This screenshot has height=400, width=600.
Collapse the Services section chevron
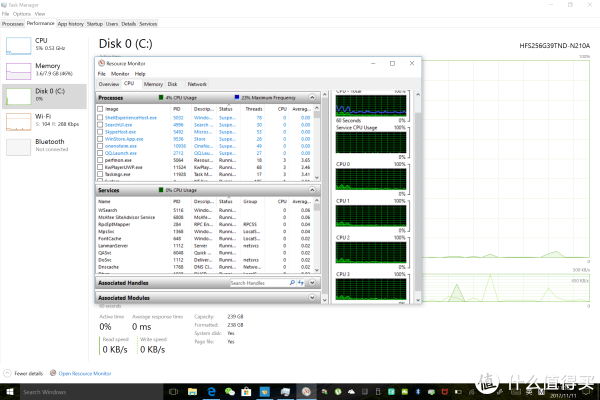[312, 190]
